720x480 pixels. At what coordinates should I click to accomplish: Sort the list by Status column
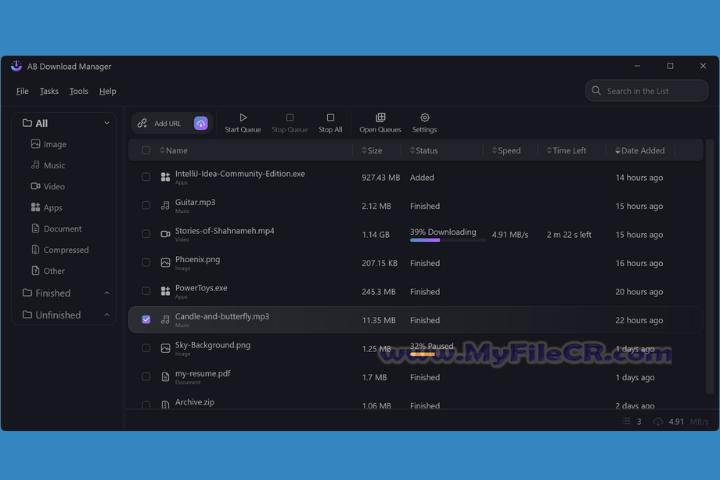[x=424, y=150]
